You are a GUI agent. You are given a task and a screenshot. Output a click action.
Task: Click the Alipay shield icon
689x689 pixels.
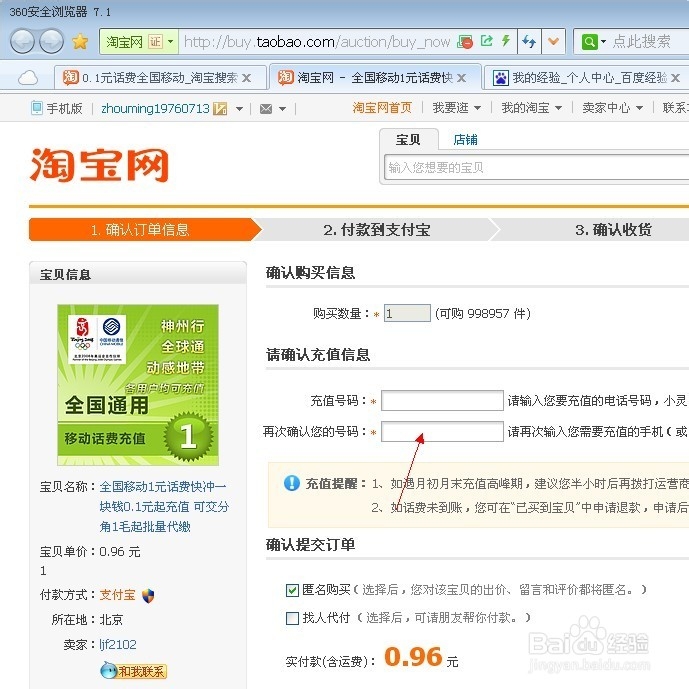(148, 596)
